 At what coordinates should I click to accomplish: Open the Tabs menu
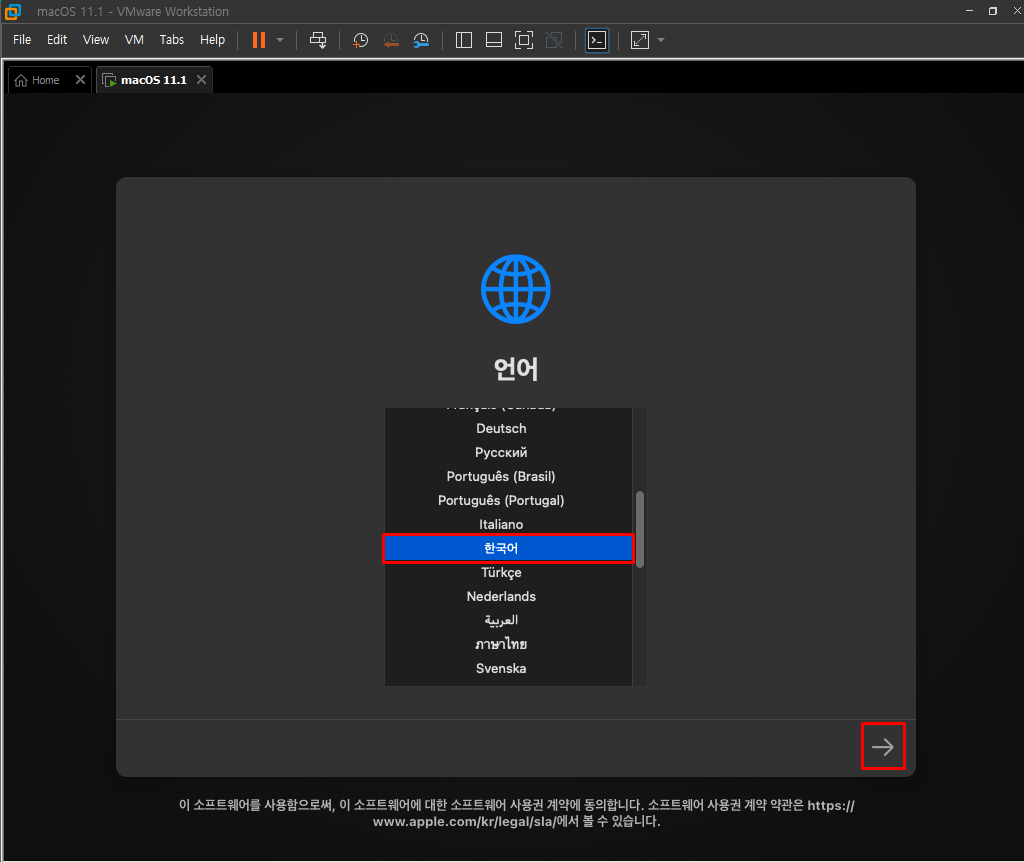pyautogui.click(x=172, y=40)
